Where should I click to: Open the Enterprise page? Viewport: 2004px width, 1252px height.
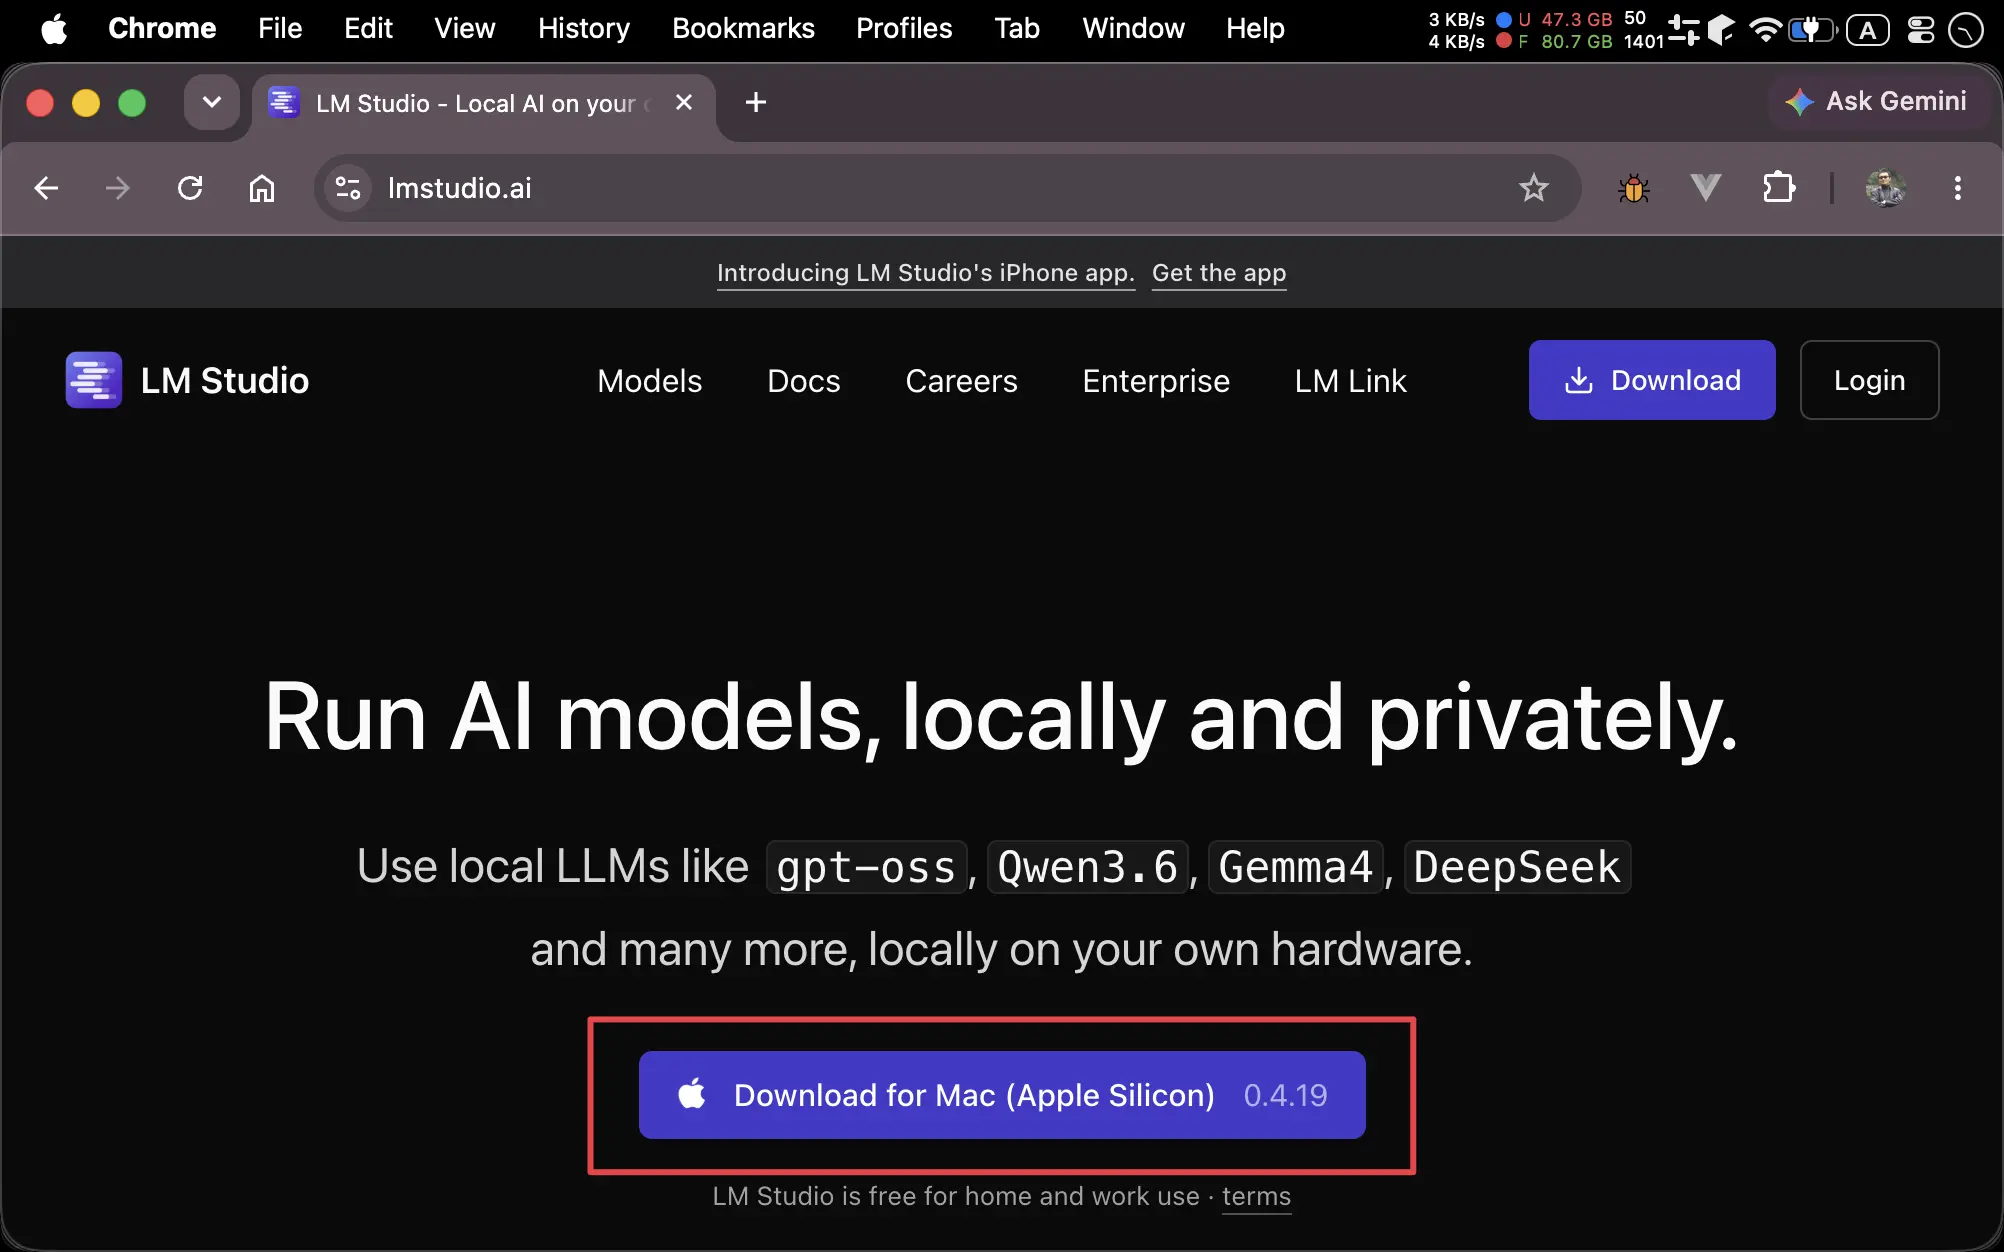tap(1156, 381)
